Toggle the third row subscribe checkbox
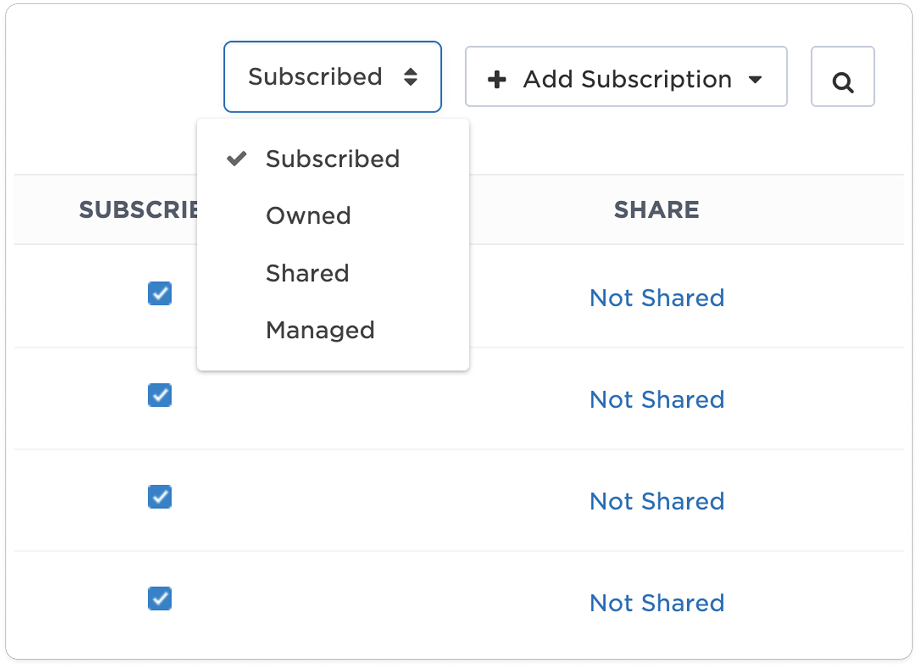The height and width of the screenshot is (667, 918). pyautogui.click(x=160, y=497)
